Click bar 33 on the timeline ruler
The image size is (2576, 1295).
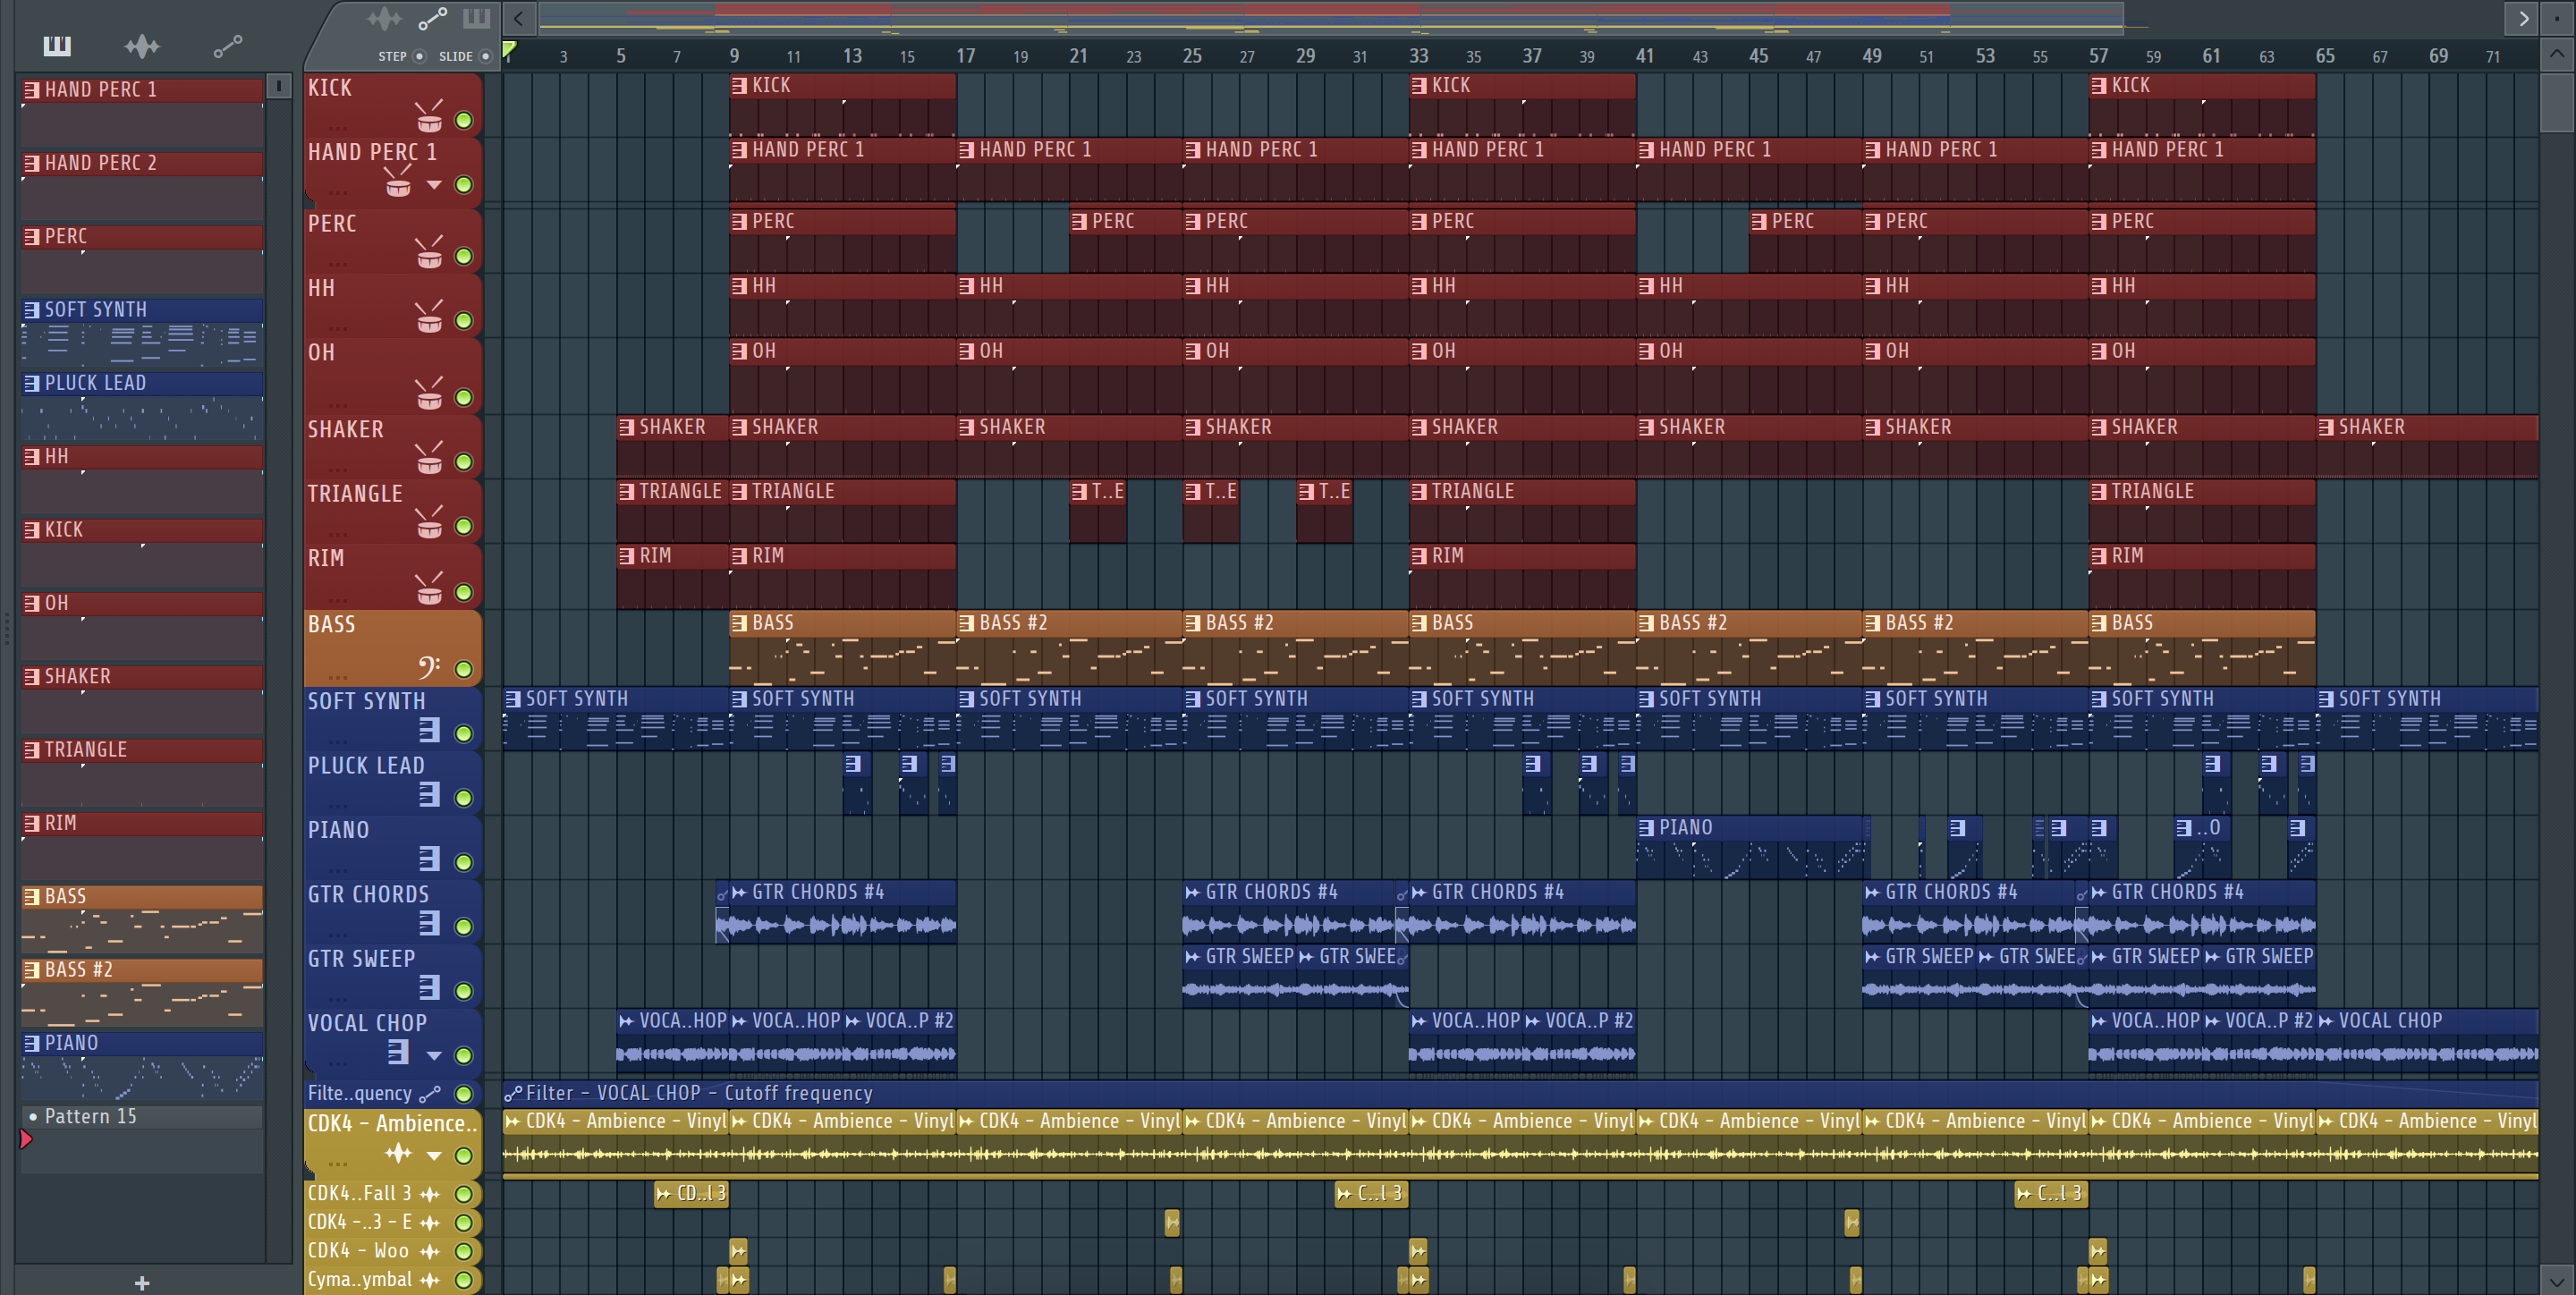click(1418, 56)
